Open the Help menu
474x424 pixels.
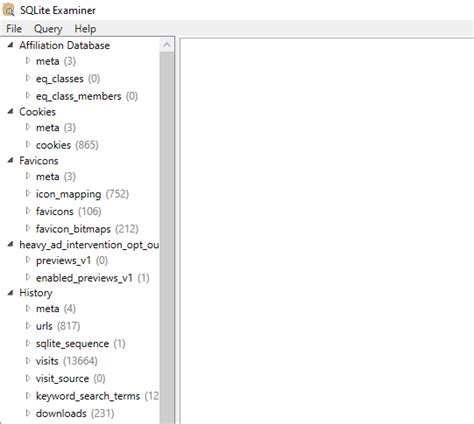[85, 29]
